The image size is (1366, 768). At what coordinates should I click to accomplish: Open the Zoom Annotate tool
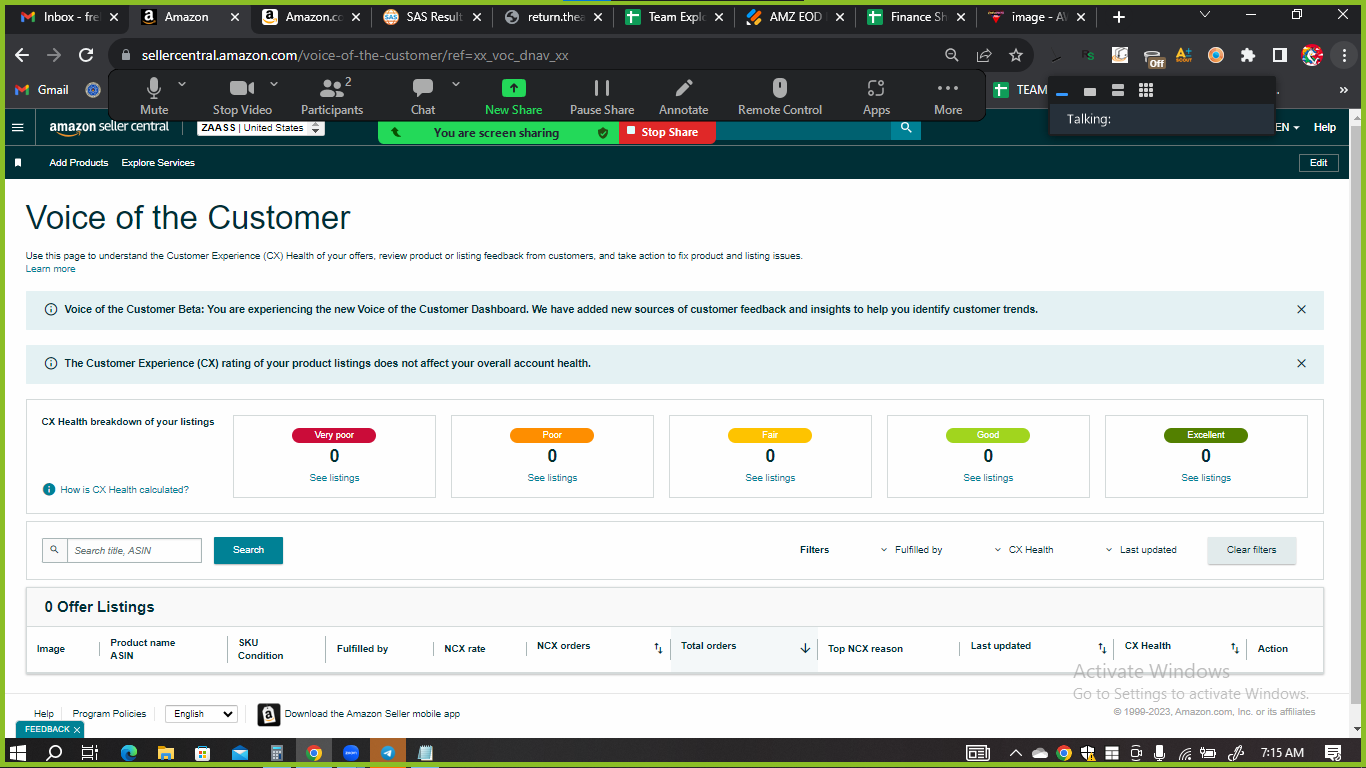pyautogui.click(x=684, y=96)
